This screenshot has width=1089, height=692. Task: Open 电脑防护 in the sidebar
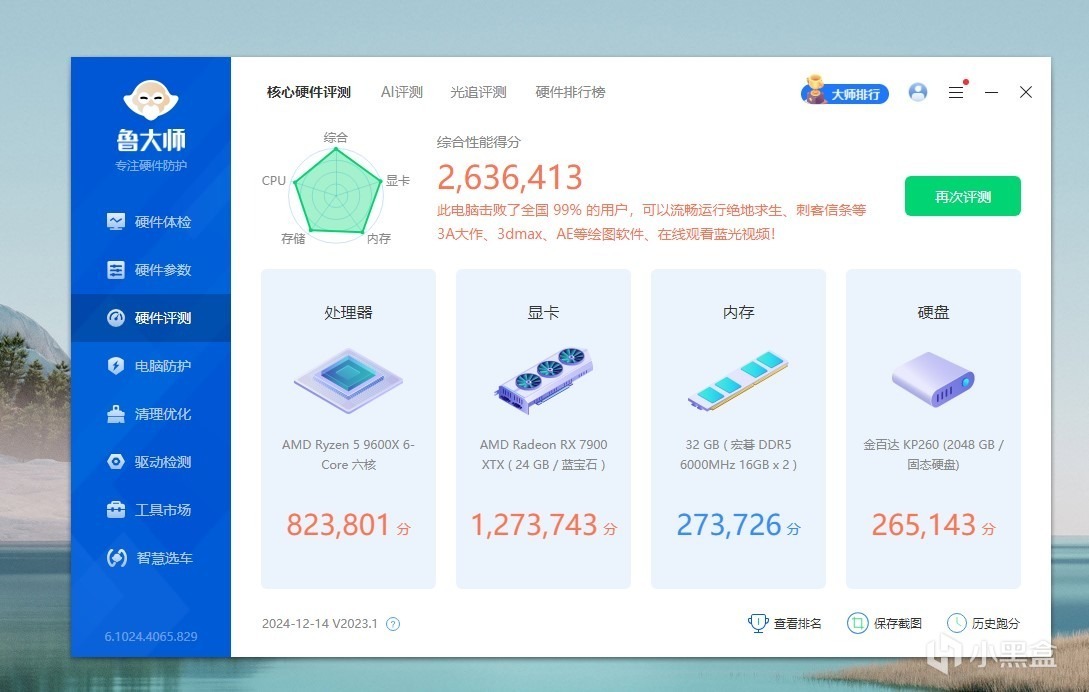tap(151, 365)
